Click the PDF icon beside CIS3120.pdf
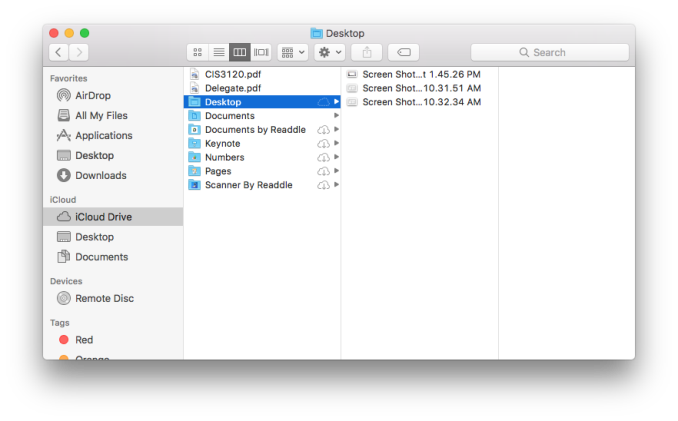 pyautogui.click(x=195, y=74)
